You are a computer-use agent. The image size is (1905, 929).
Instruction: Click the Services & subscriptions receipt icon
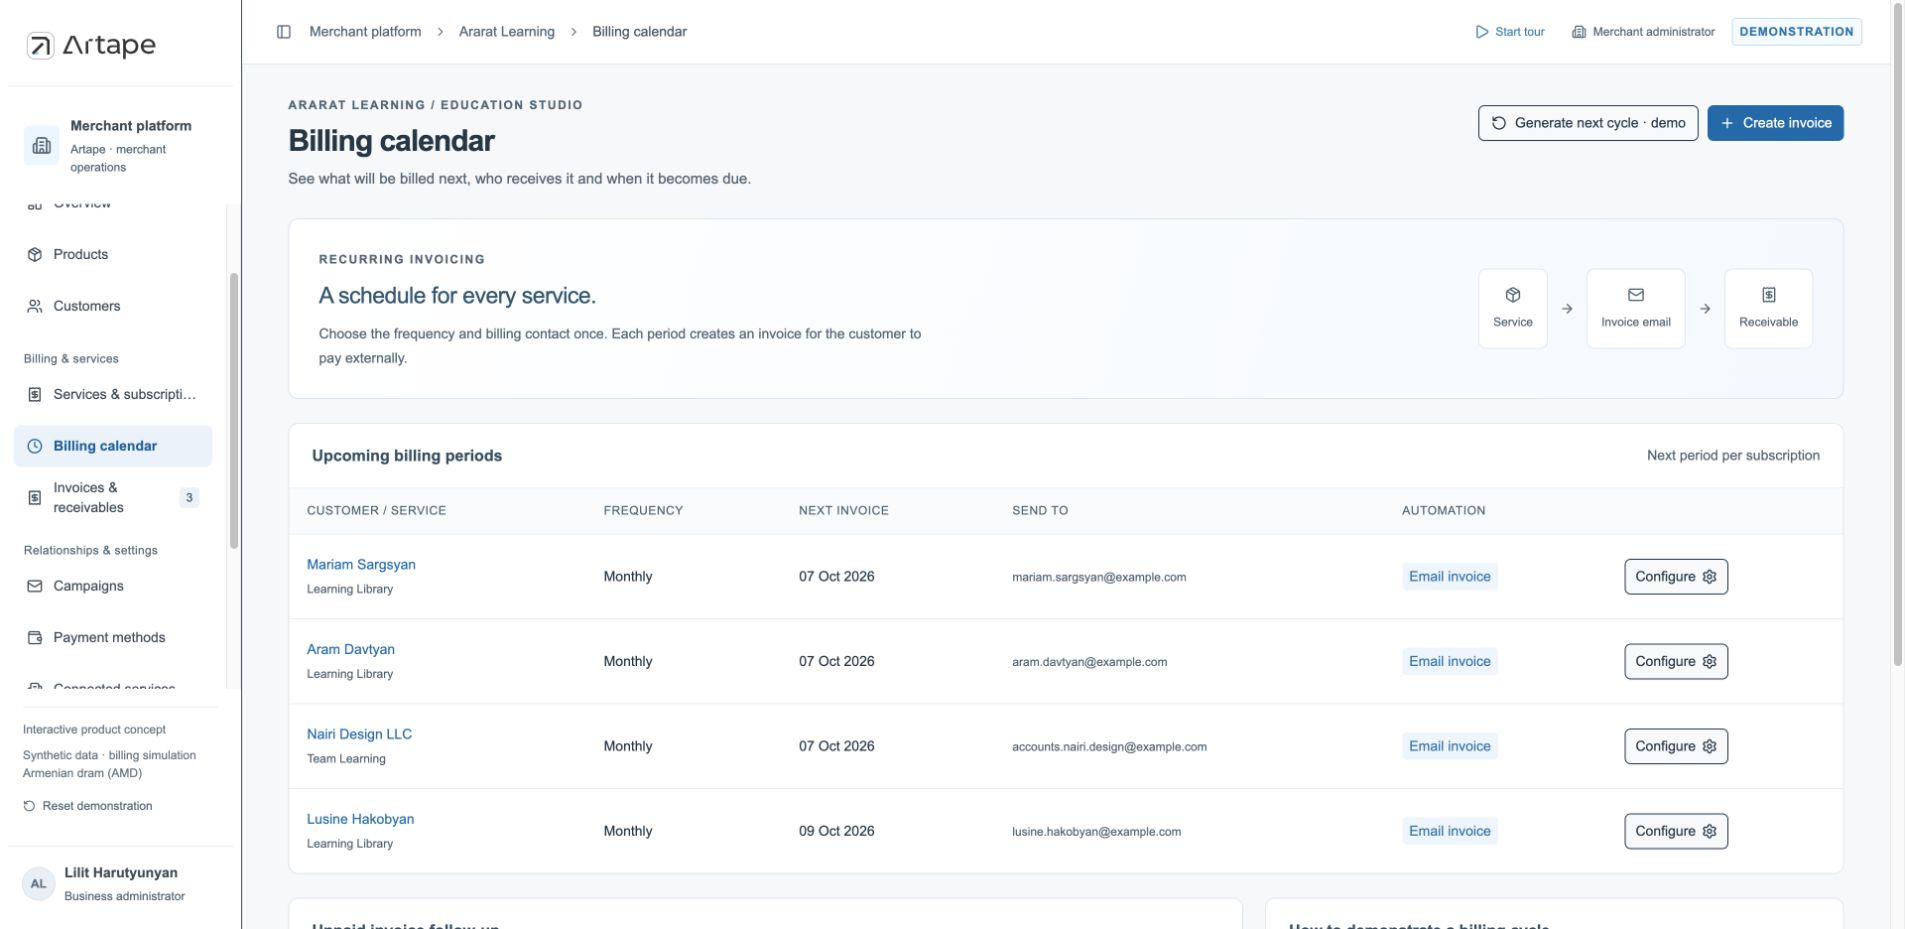(x=35, y=395)
